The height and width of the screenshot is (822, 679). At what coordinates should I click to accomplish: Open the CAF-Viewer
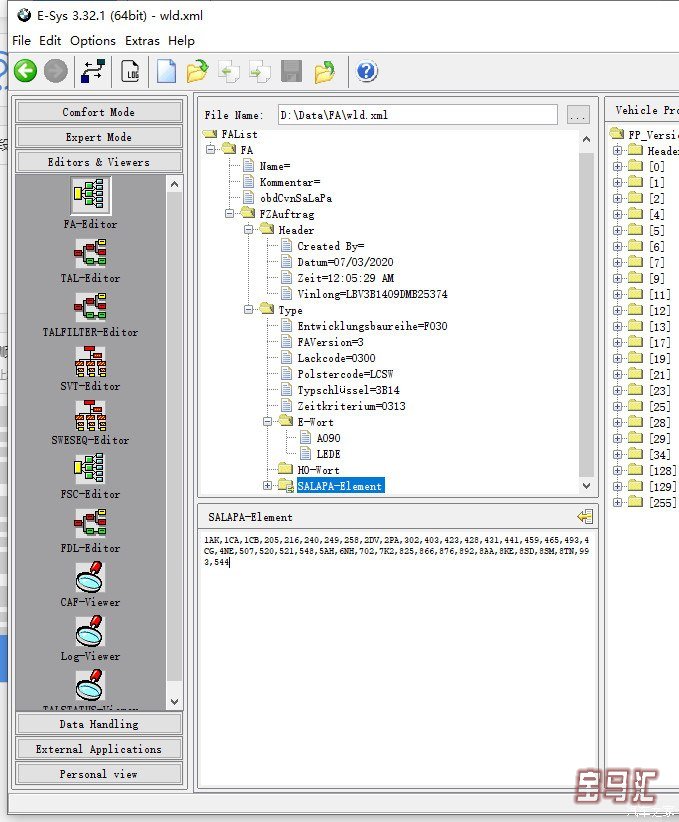coord(90,585)
